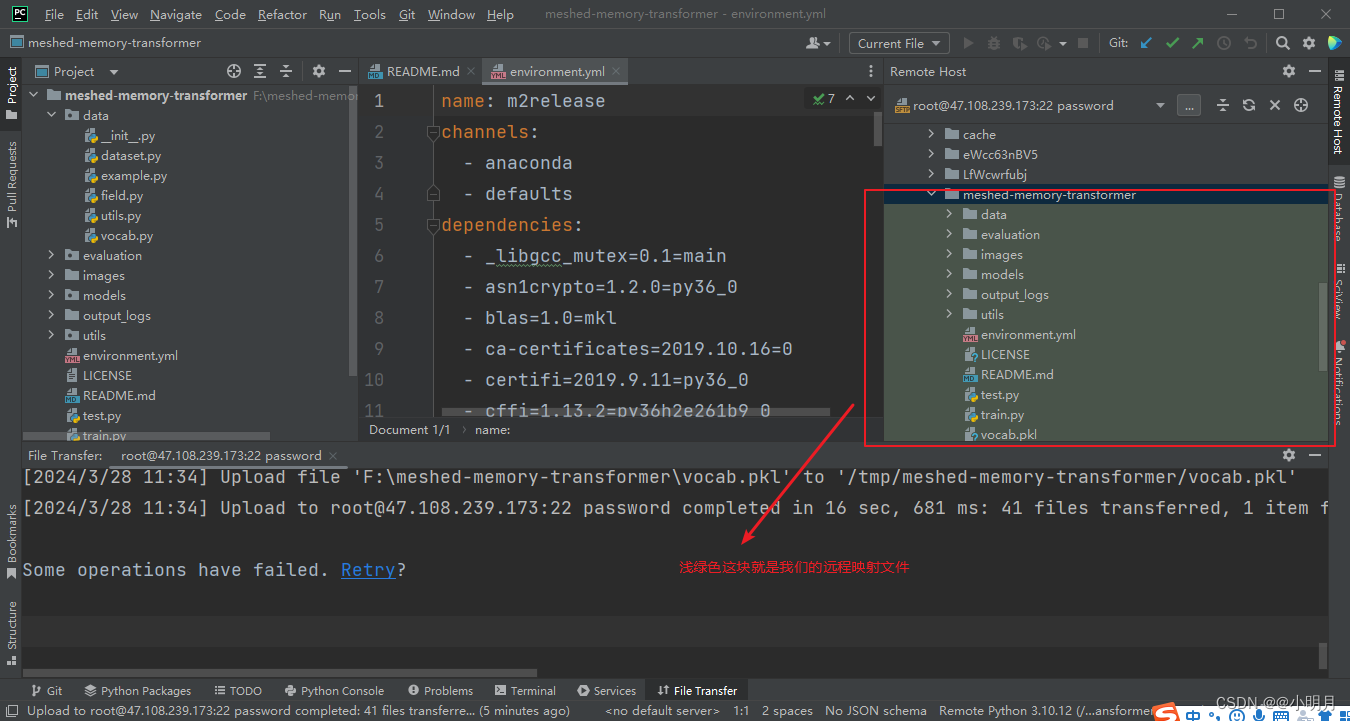
Task: Open IDE settings gear in main toolbar
Action: click(x=1309, y=43)
